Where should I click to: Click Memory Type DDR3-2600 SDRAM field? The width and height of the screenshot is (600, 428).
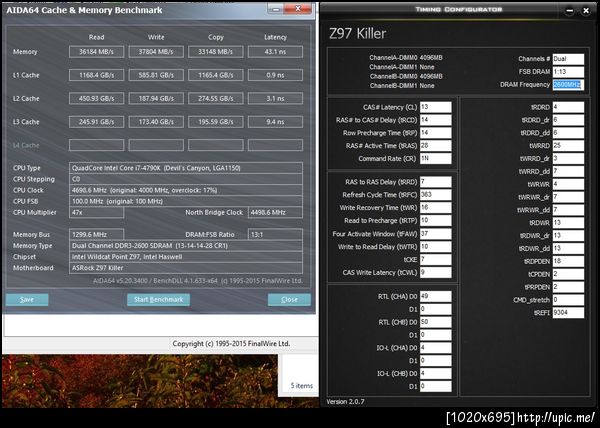point(186,246)
